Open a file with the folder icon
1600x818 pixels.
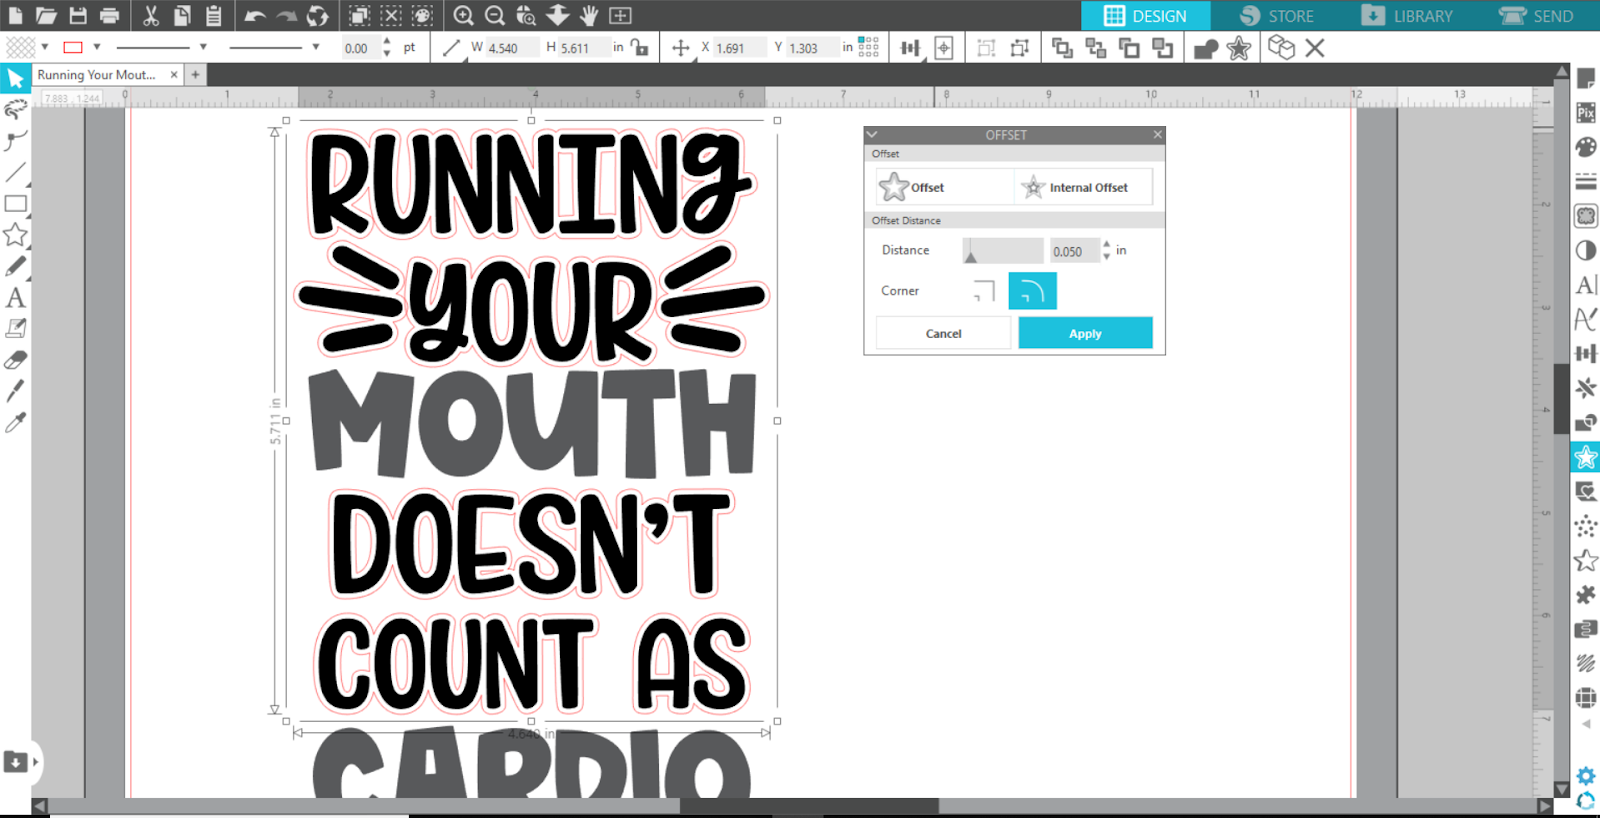tap(46, 15)
